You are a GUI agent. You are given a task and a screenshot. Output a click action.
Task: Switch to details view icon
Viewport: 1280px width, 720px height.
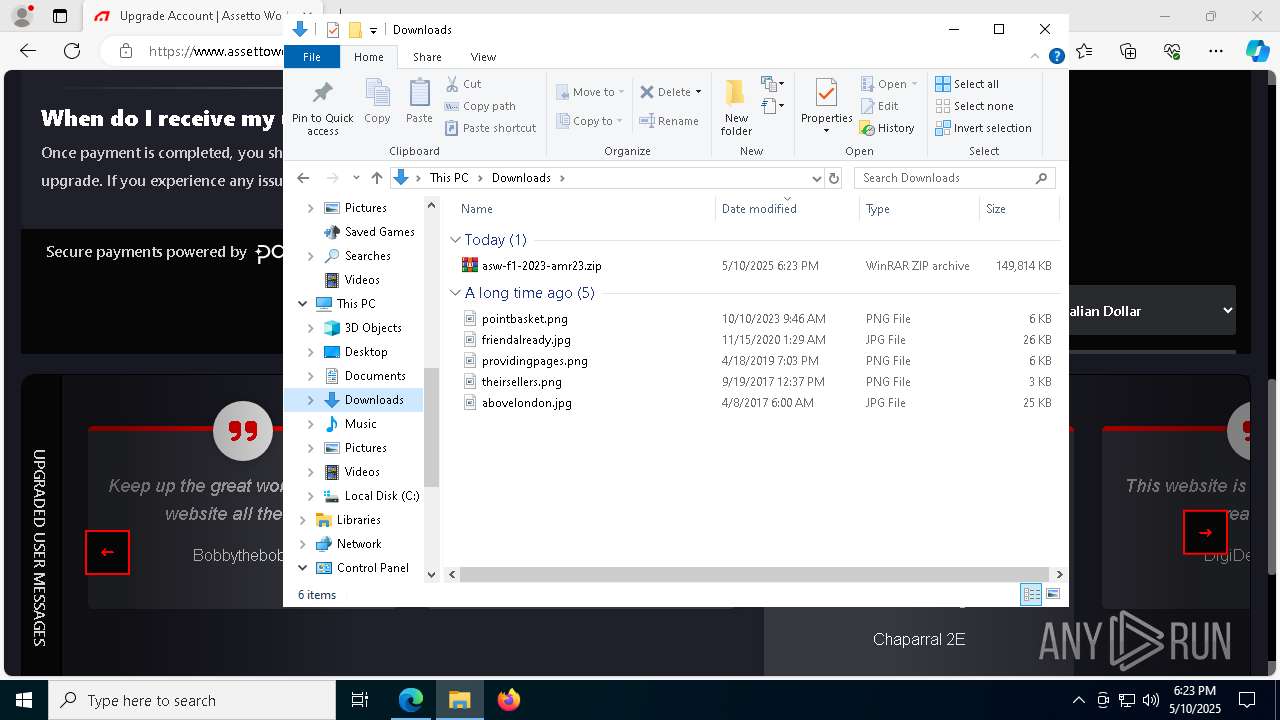tap(1031, 595)
